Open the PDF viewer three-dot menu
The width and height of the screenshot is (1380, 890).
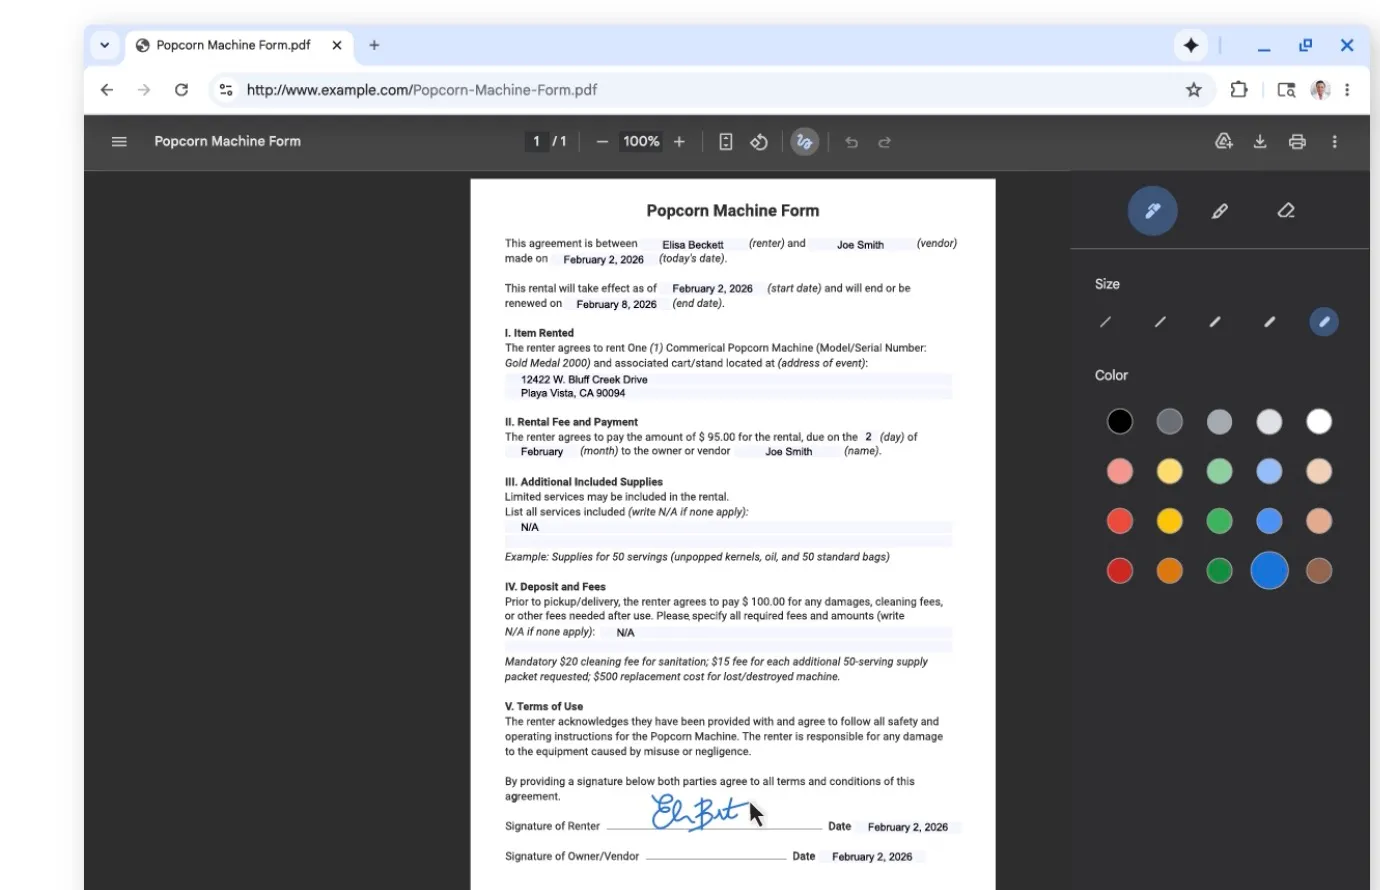pos(1334,141)
